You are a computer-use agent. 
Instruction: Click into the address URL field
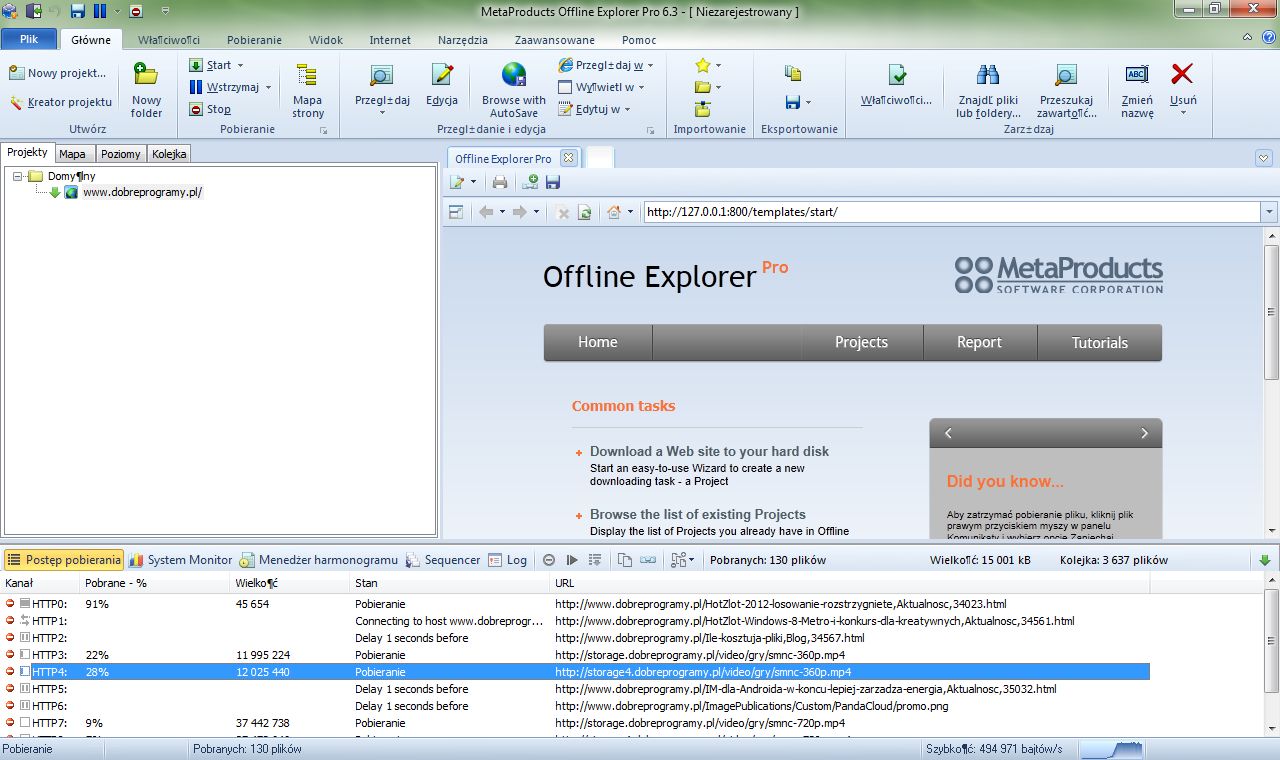tap(951, 212)
